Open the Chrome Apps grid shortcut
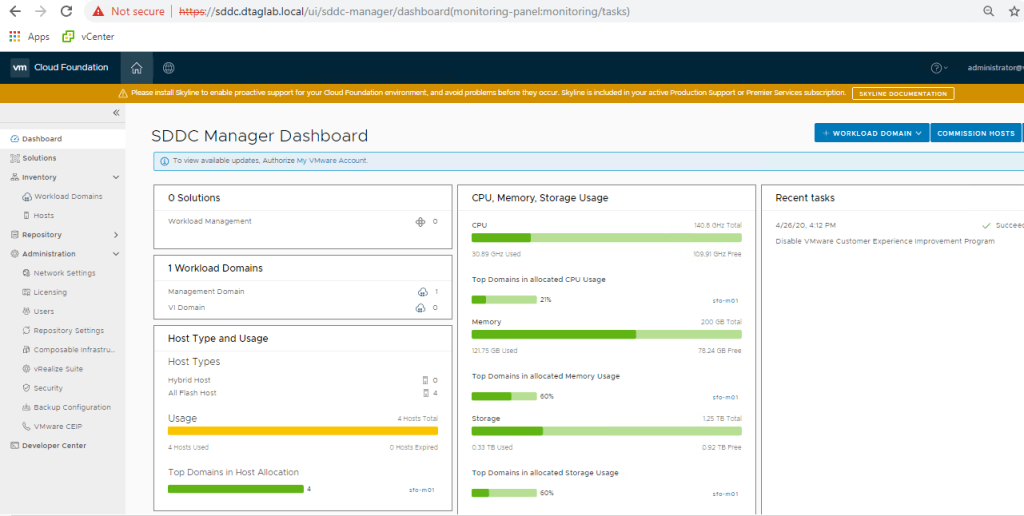The width and height of the screenshot is (1024, 516). coord(15,36)
